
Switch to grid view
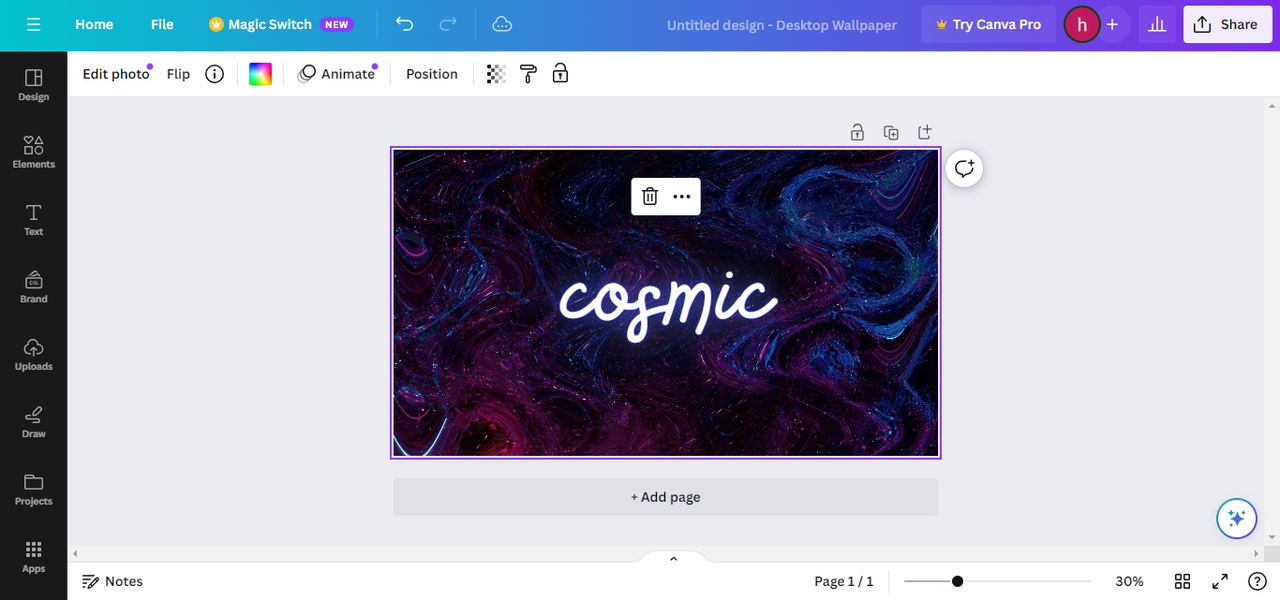coord(1182,581)
